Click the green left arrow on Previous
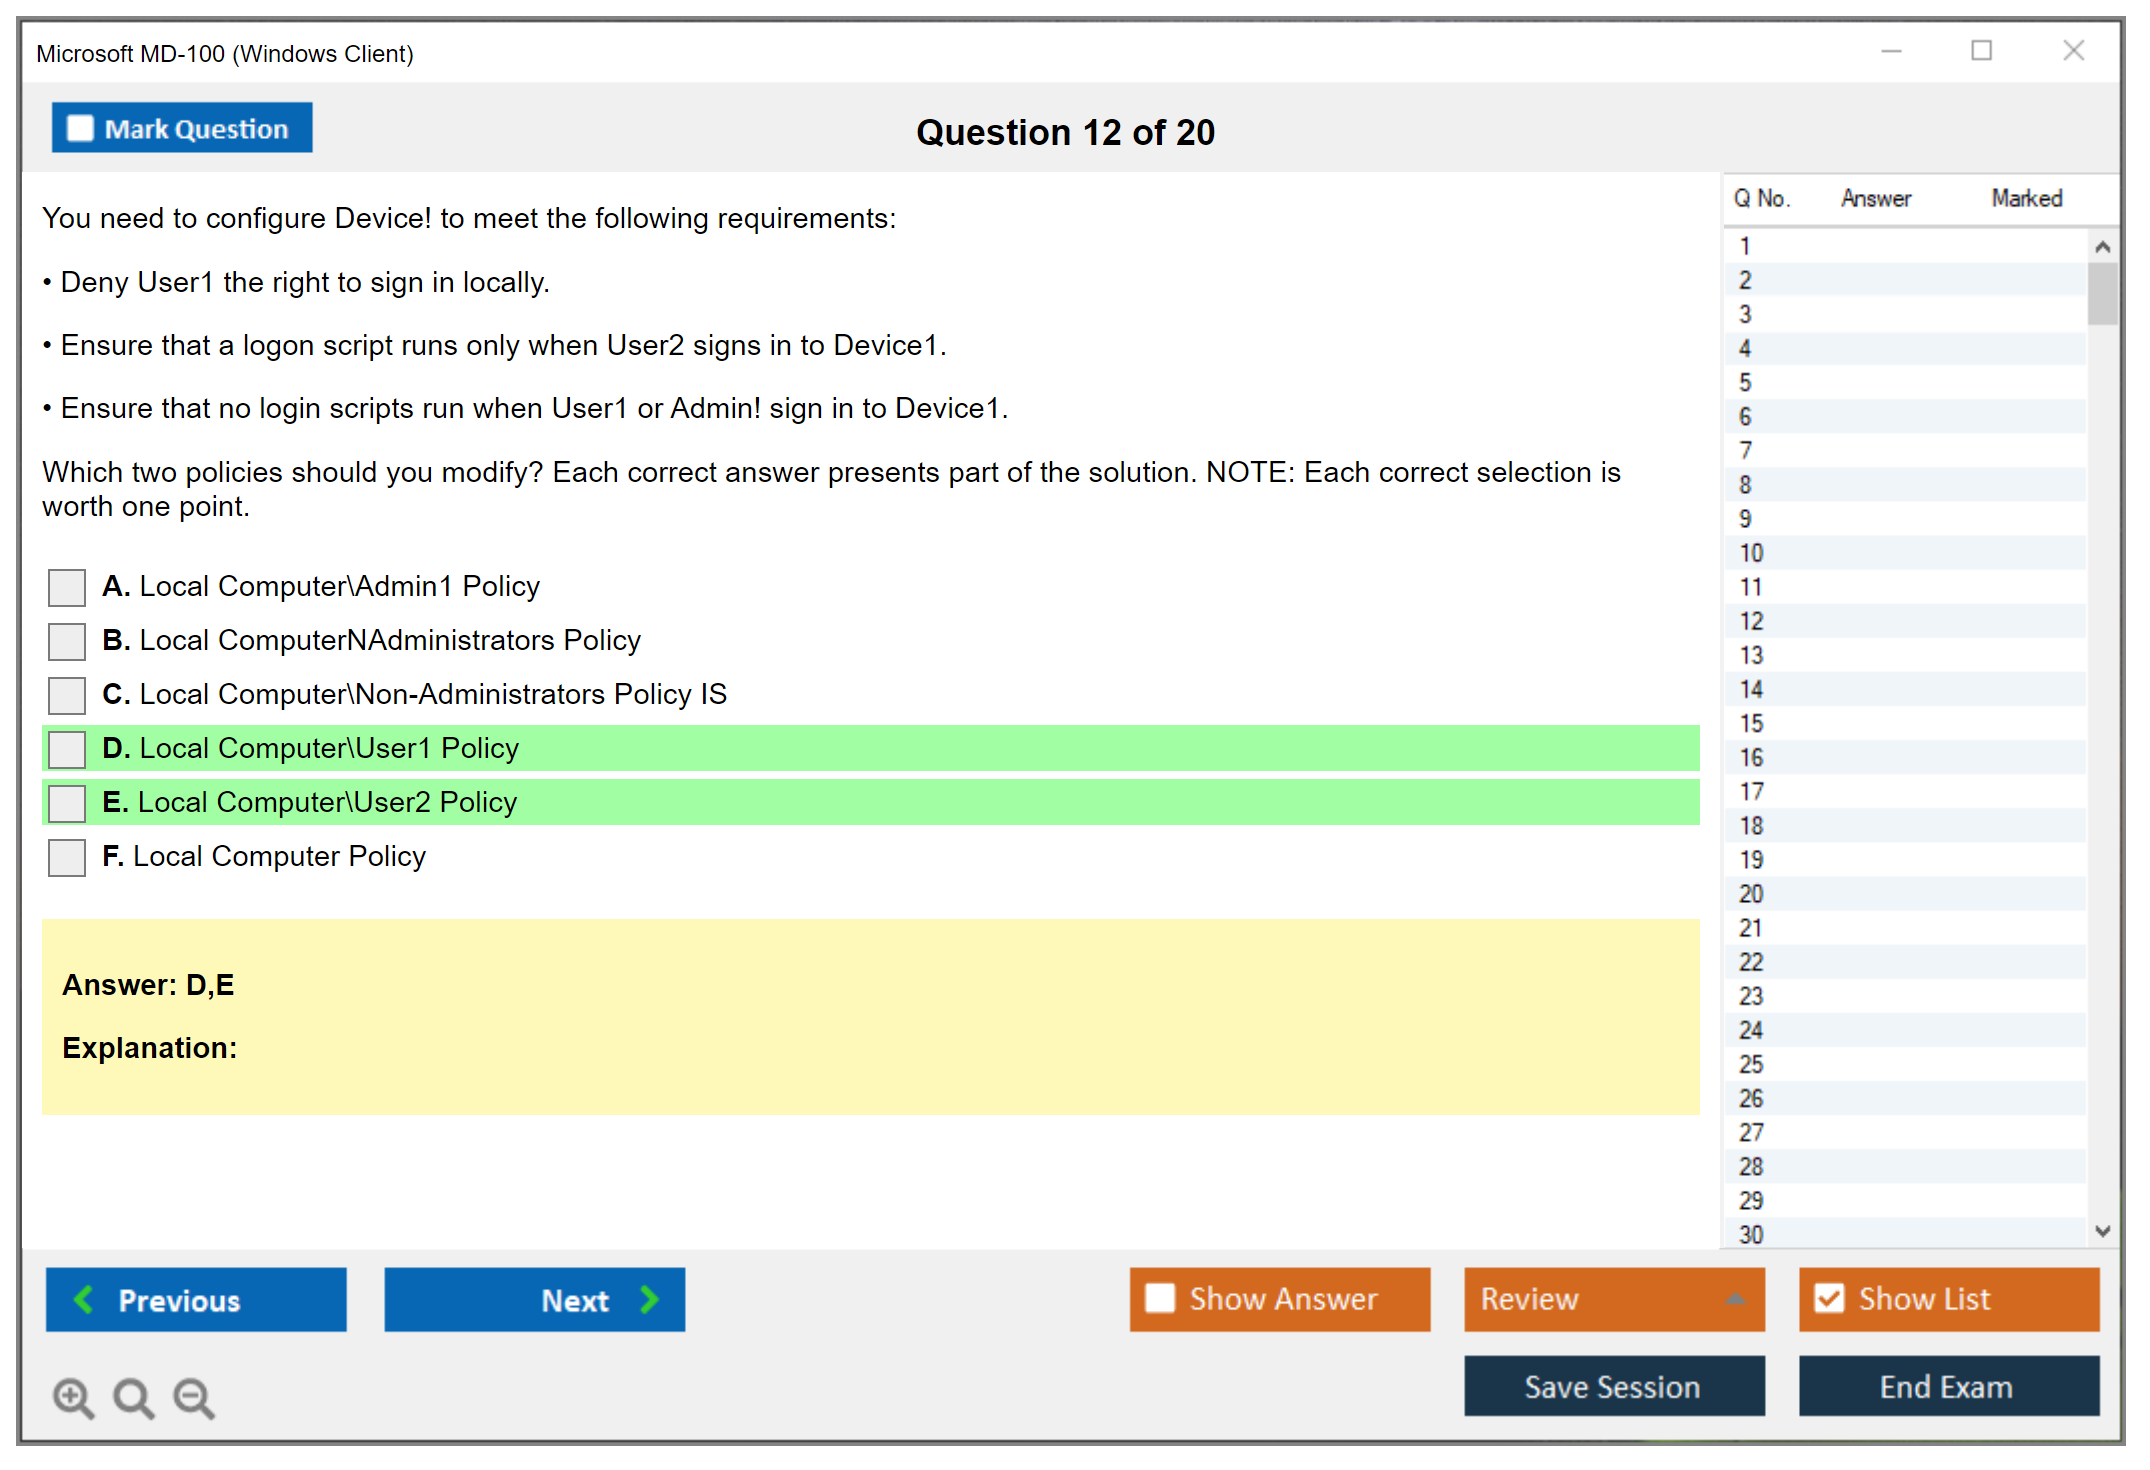 84,1299
